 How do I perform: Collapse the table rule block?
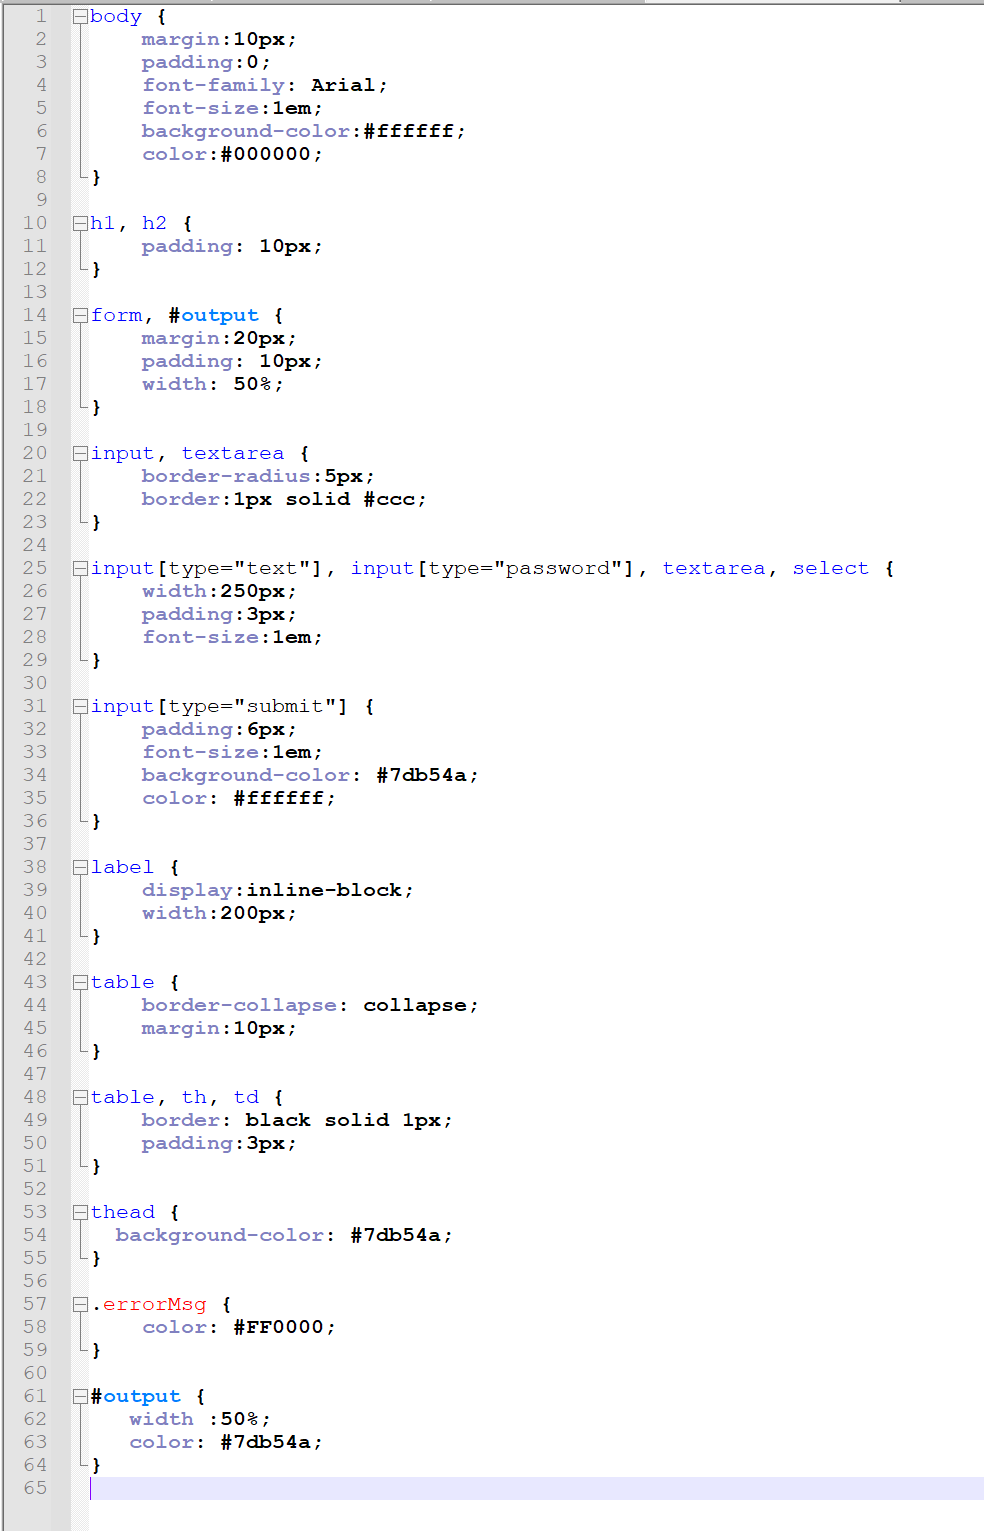(80, 981)
